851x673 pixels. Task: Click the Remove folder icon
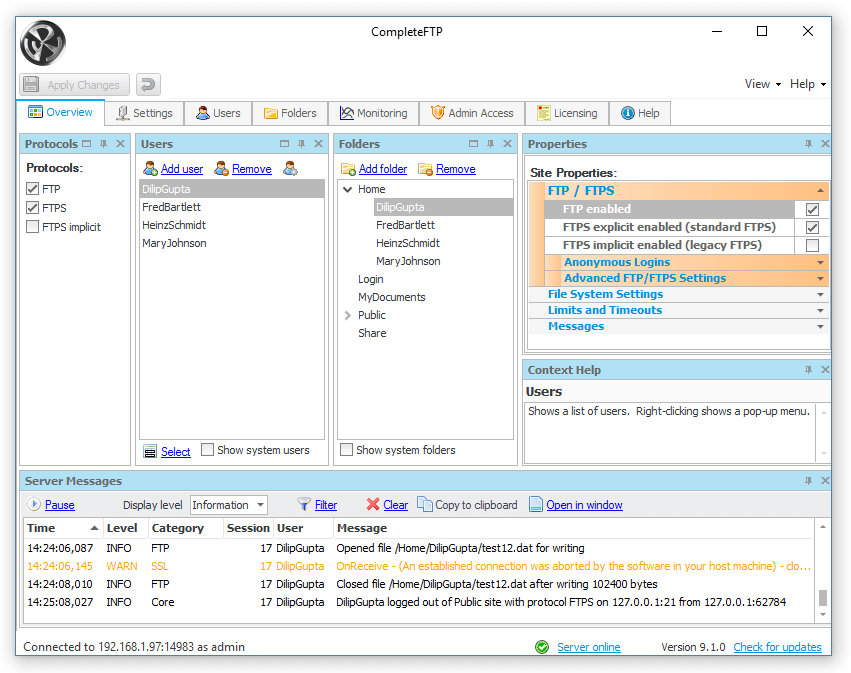click(425, 169)
